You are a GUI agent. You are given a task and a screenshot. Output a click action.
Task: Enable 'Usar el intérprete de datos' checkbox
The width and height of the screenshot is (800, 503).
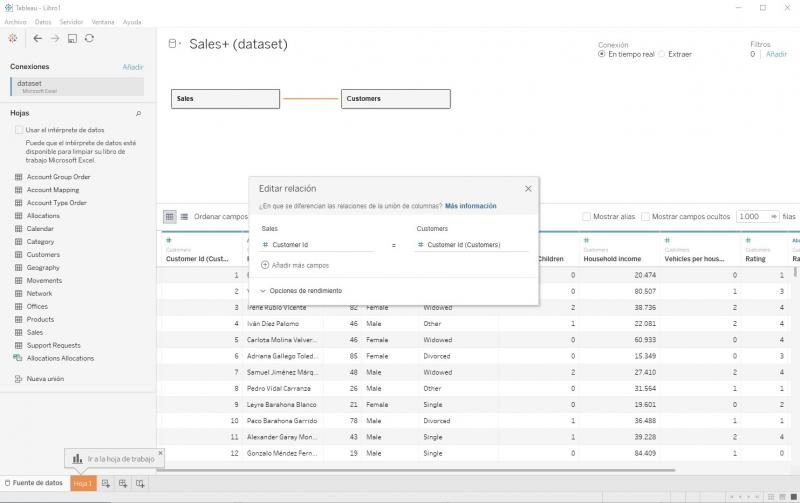19,130
